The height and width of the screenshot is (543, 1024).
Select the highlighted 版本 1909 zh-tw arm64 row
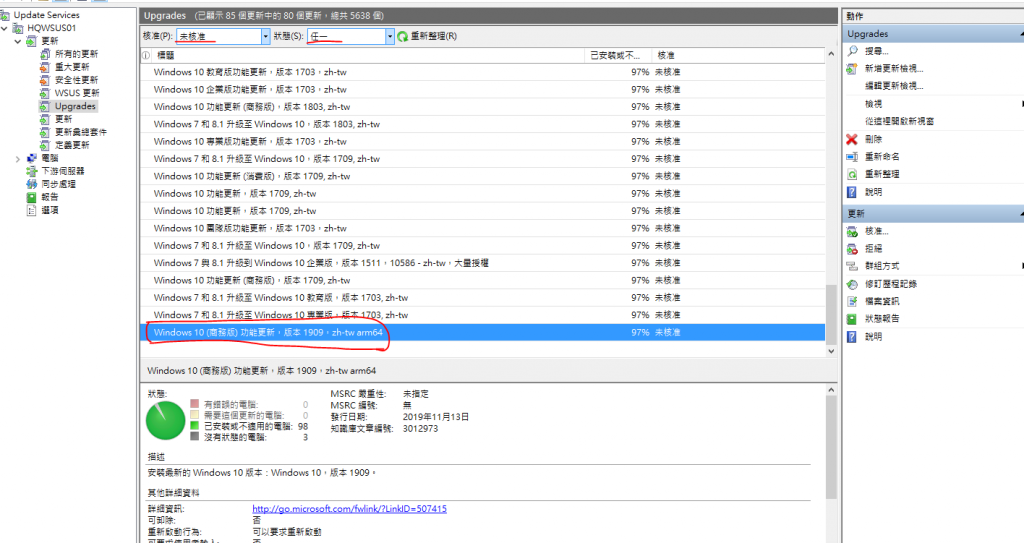tap(483, 333)
